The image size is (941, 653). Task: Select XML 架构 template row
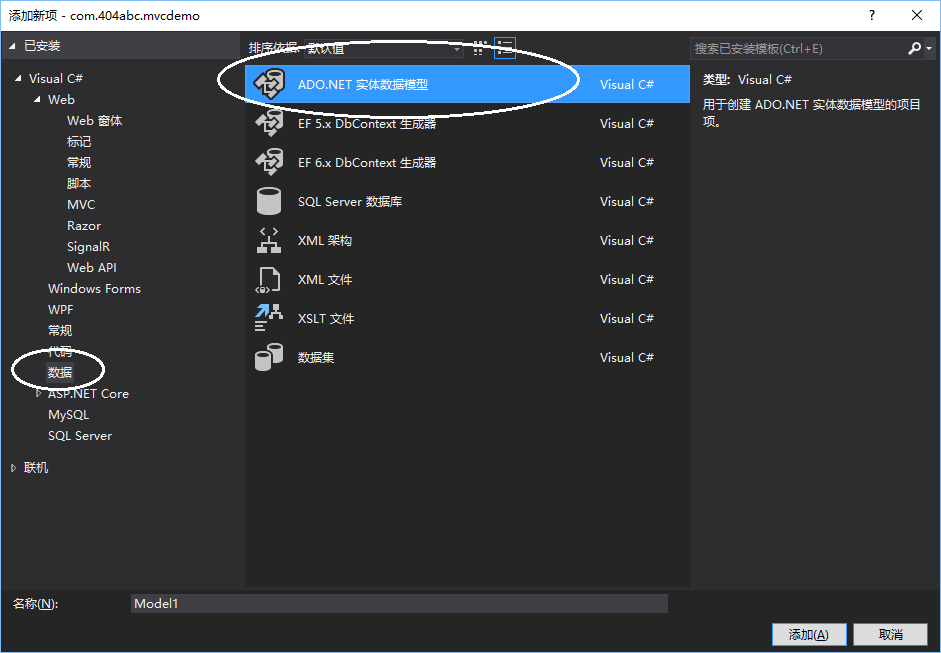pyautogui.click(x=467, y=240)
